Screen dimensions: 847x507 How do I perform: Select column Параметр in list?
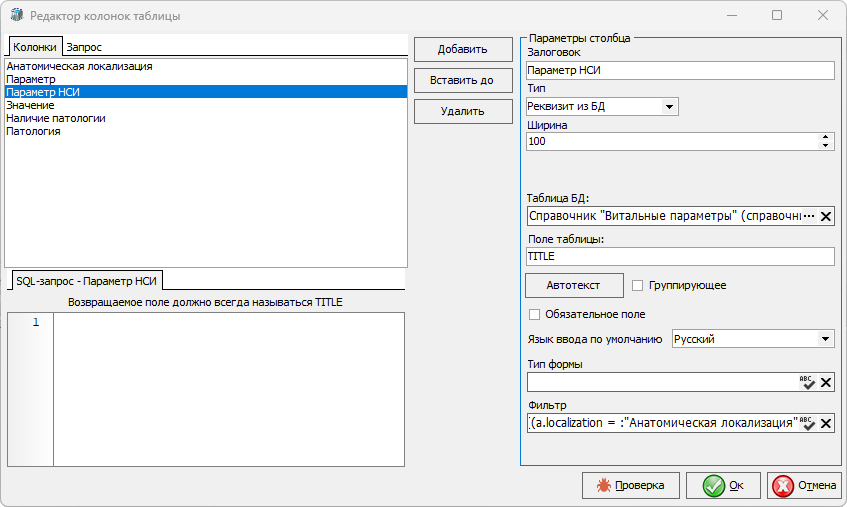pyautogui.click(x=205, y=79)
